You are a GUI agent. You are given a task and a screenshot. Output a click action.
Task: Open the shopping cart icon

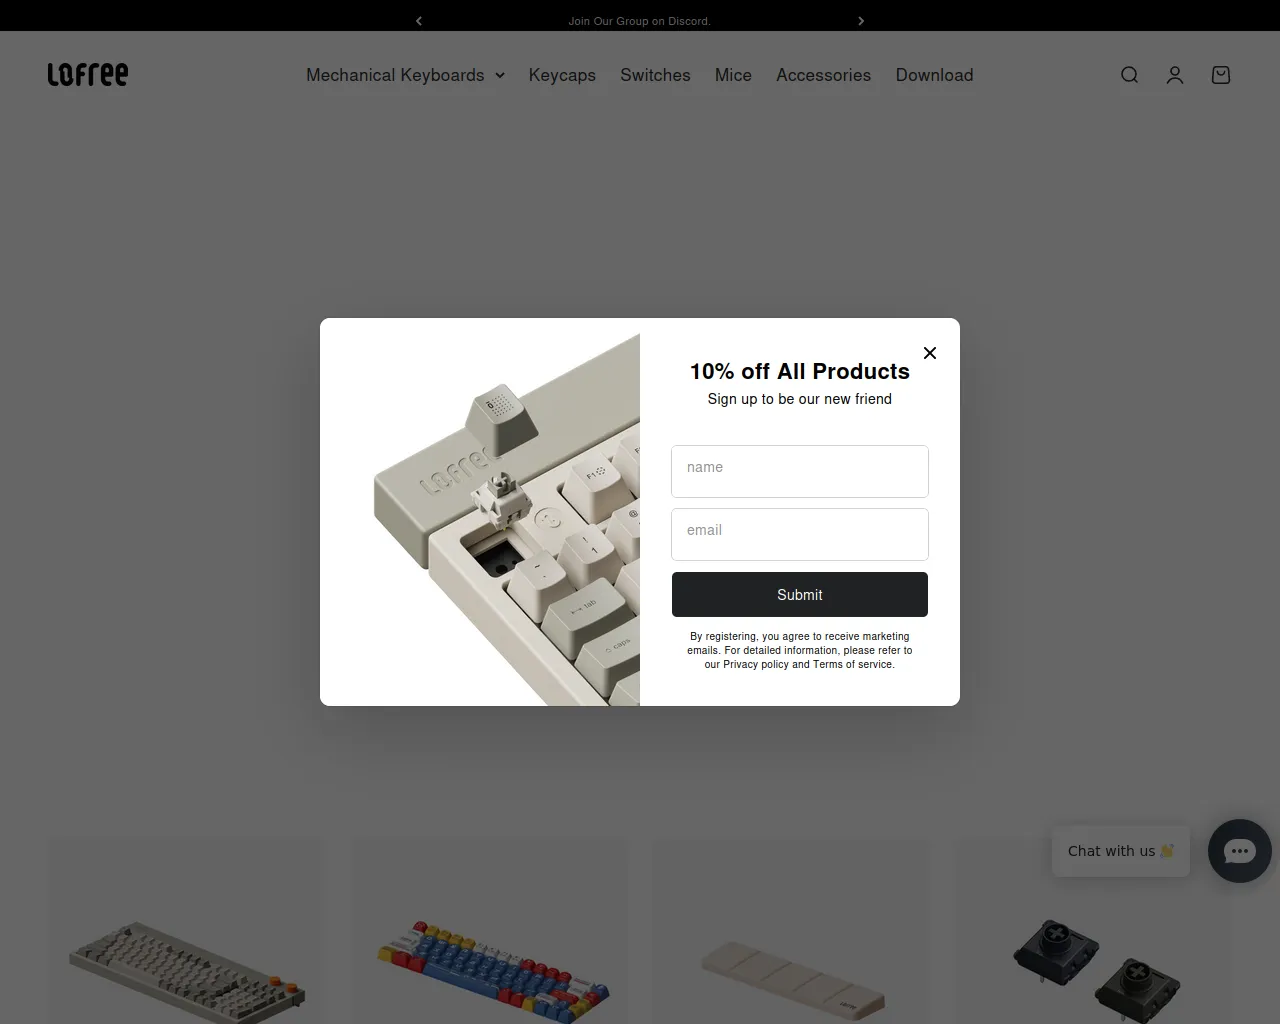tap(1221, 75)
